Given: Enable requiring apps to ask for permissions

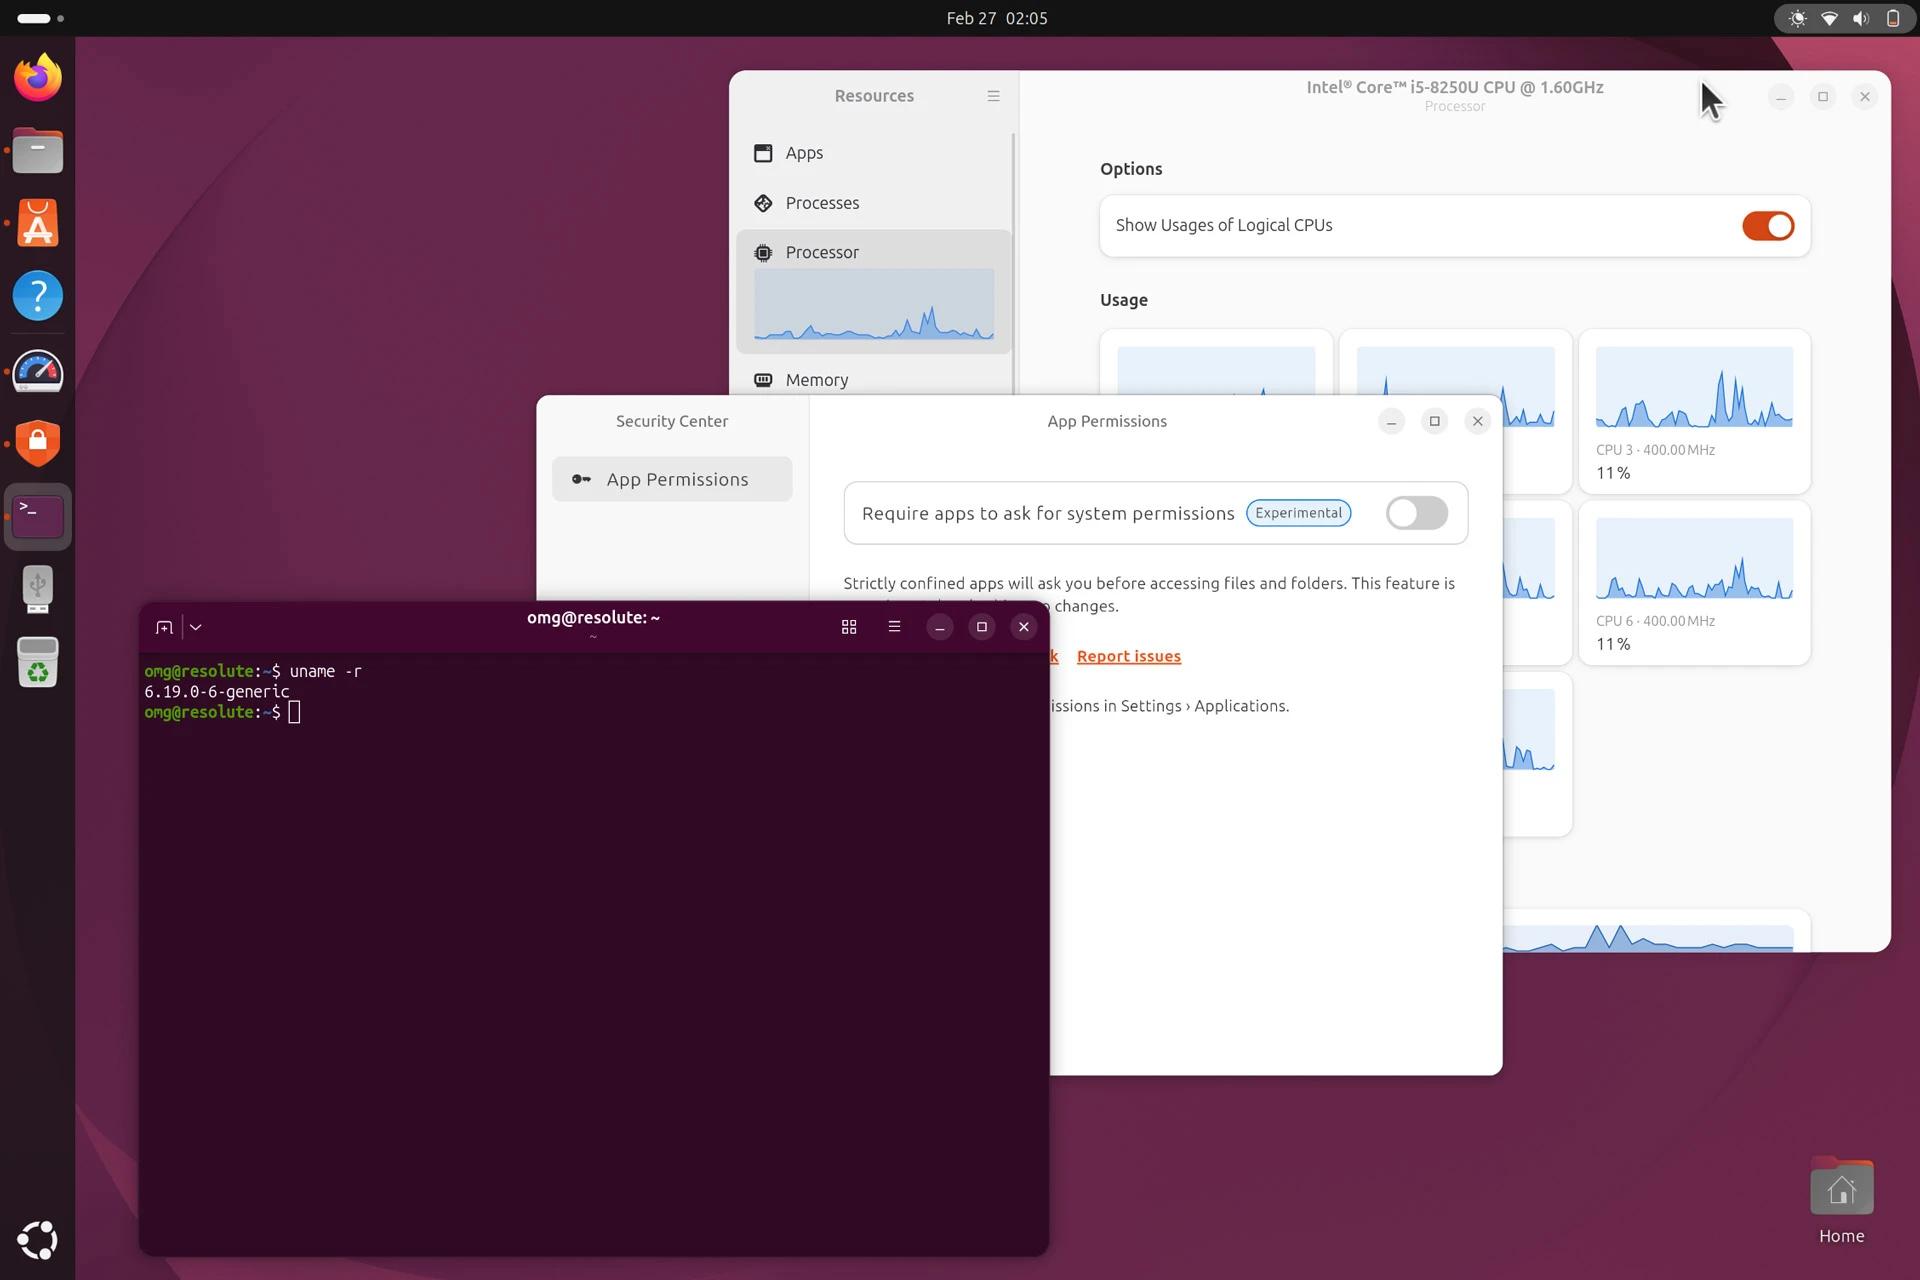Looking at the screenshot, I should 1416,513.
